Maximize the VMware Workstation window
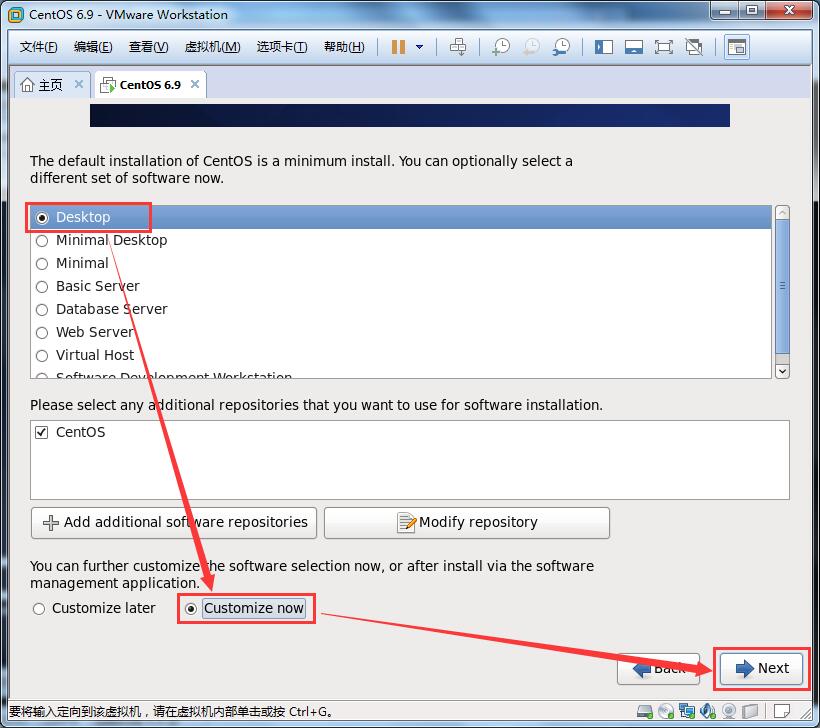This screenshot has width=820, height=728. pyautogui.click(x=752, y=10)
